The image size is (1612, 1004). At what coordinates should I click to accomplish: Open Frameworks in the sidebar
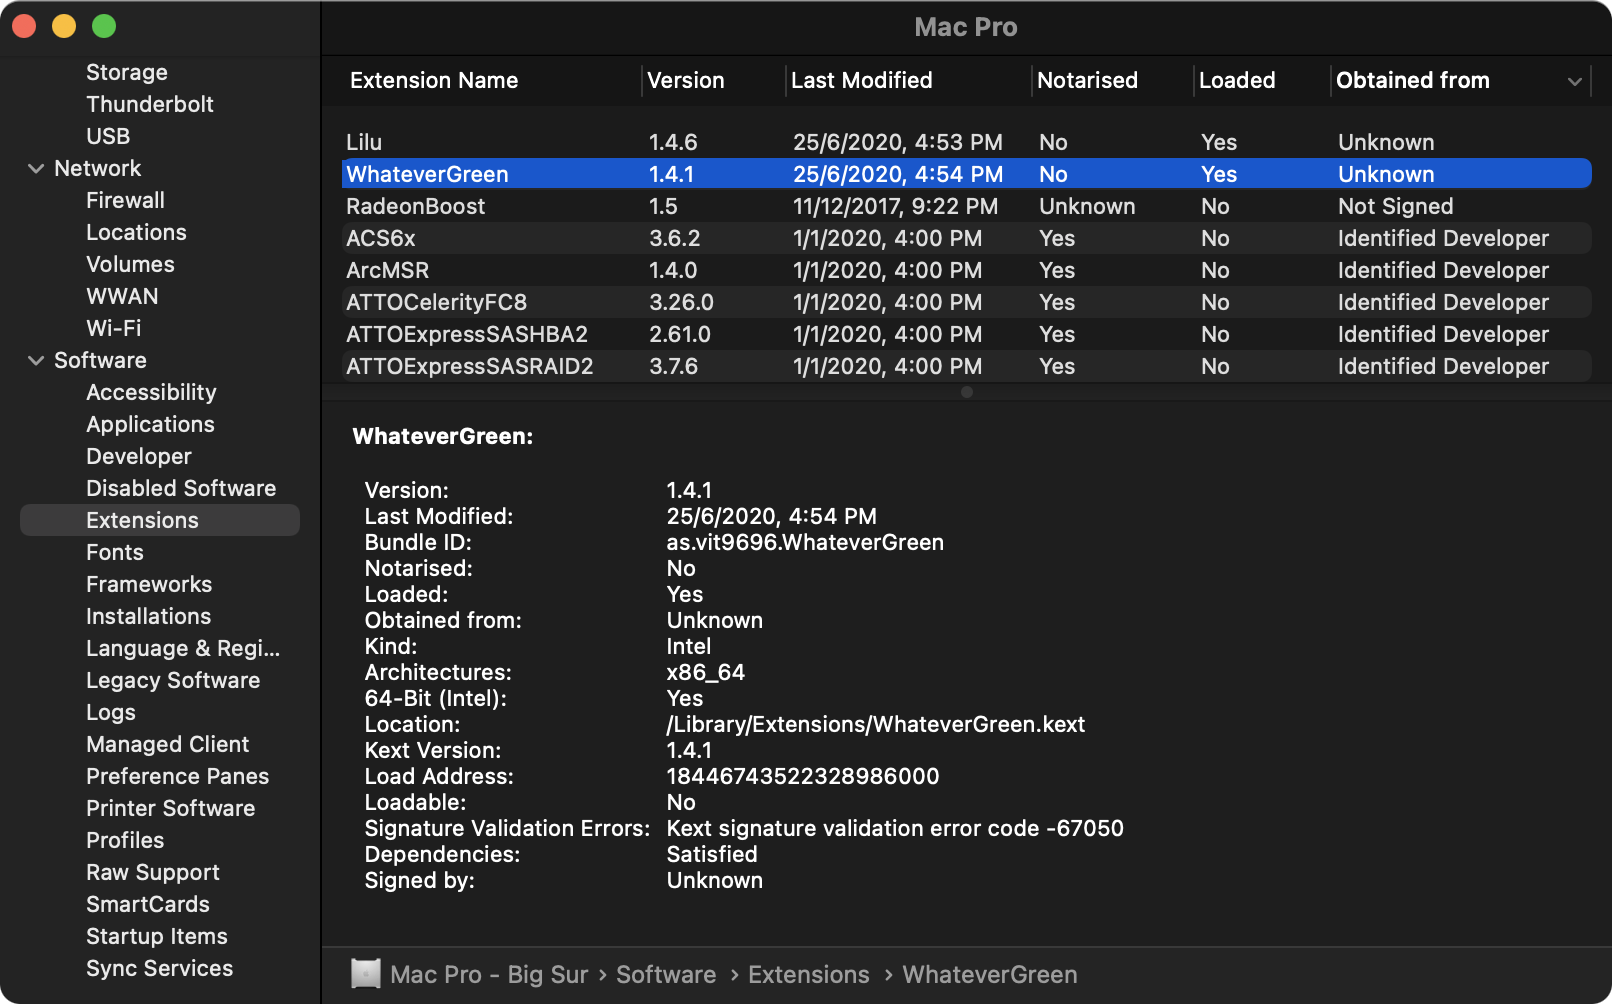149,584
